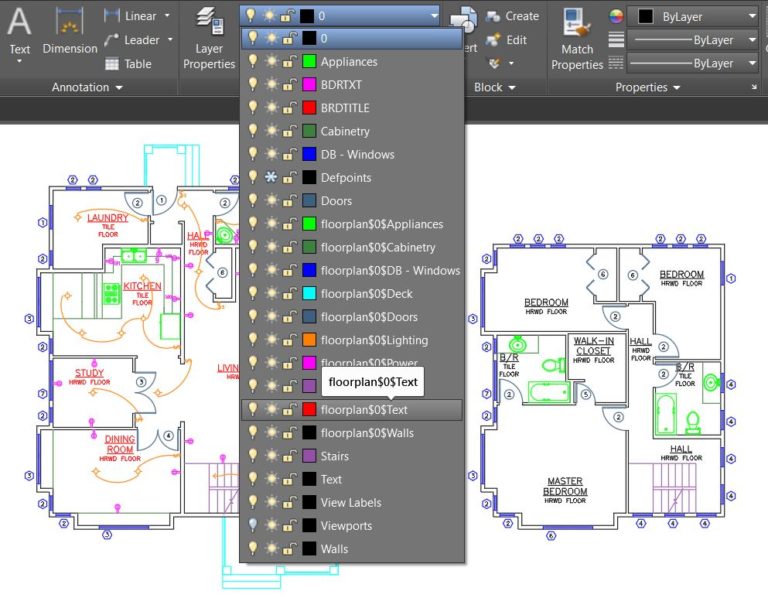Click the BRDTITLE red color swatch

pyautogui.click(x=309, y=109)
